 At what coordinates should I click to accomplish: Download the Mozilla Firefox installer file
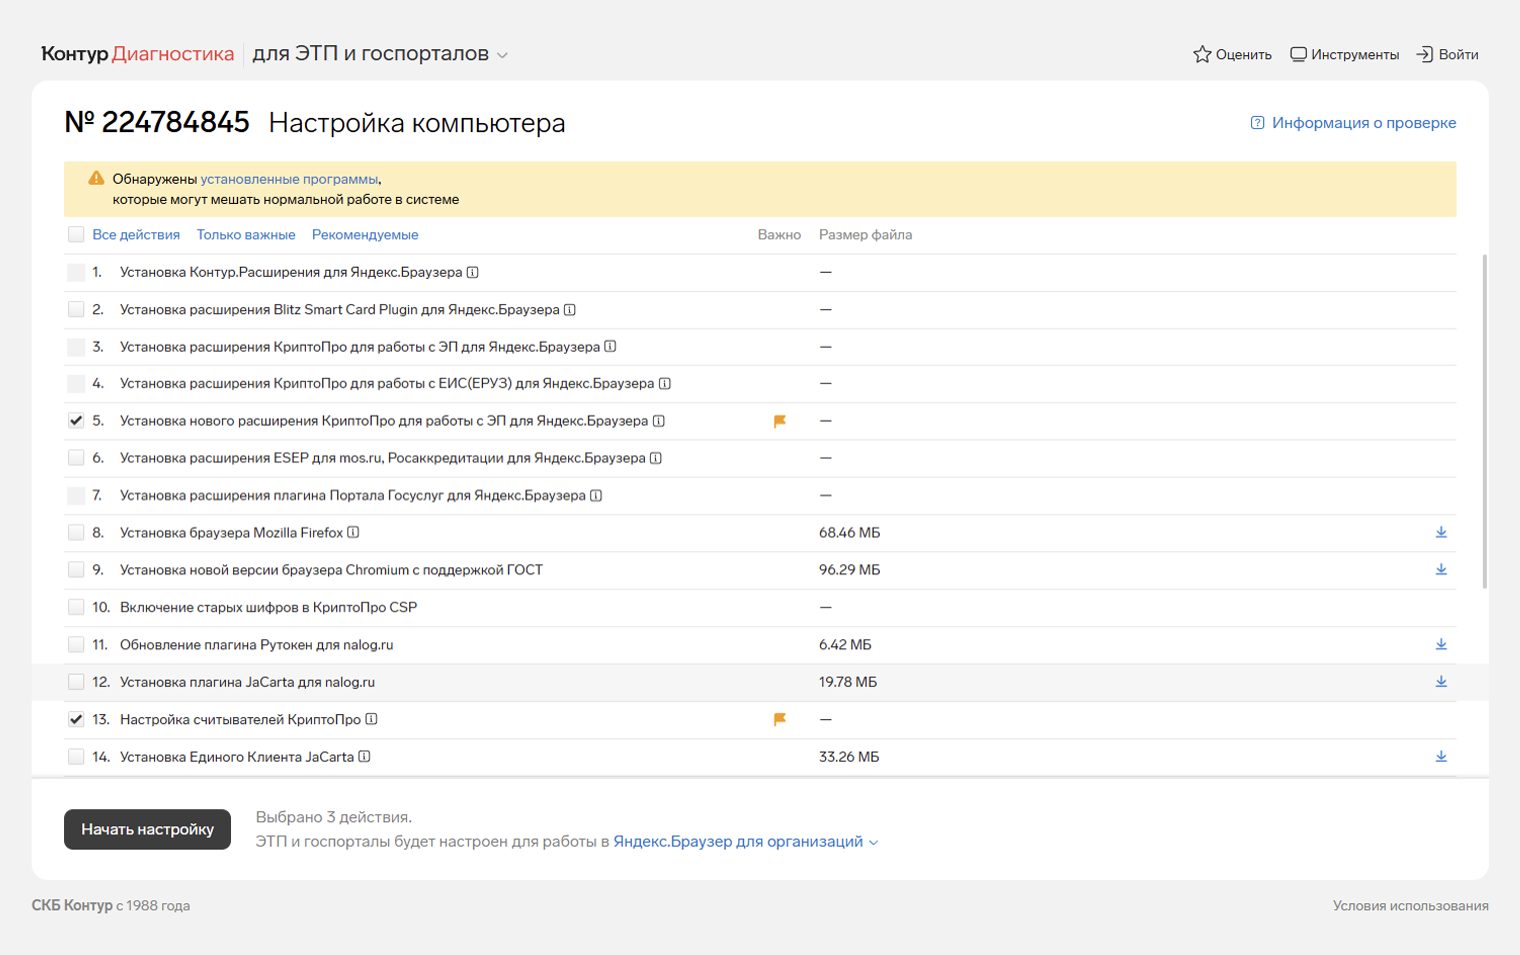[1441, 532]
